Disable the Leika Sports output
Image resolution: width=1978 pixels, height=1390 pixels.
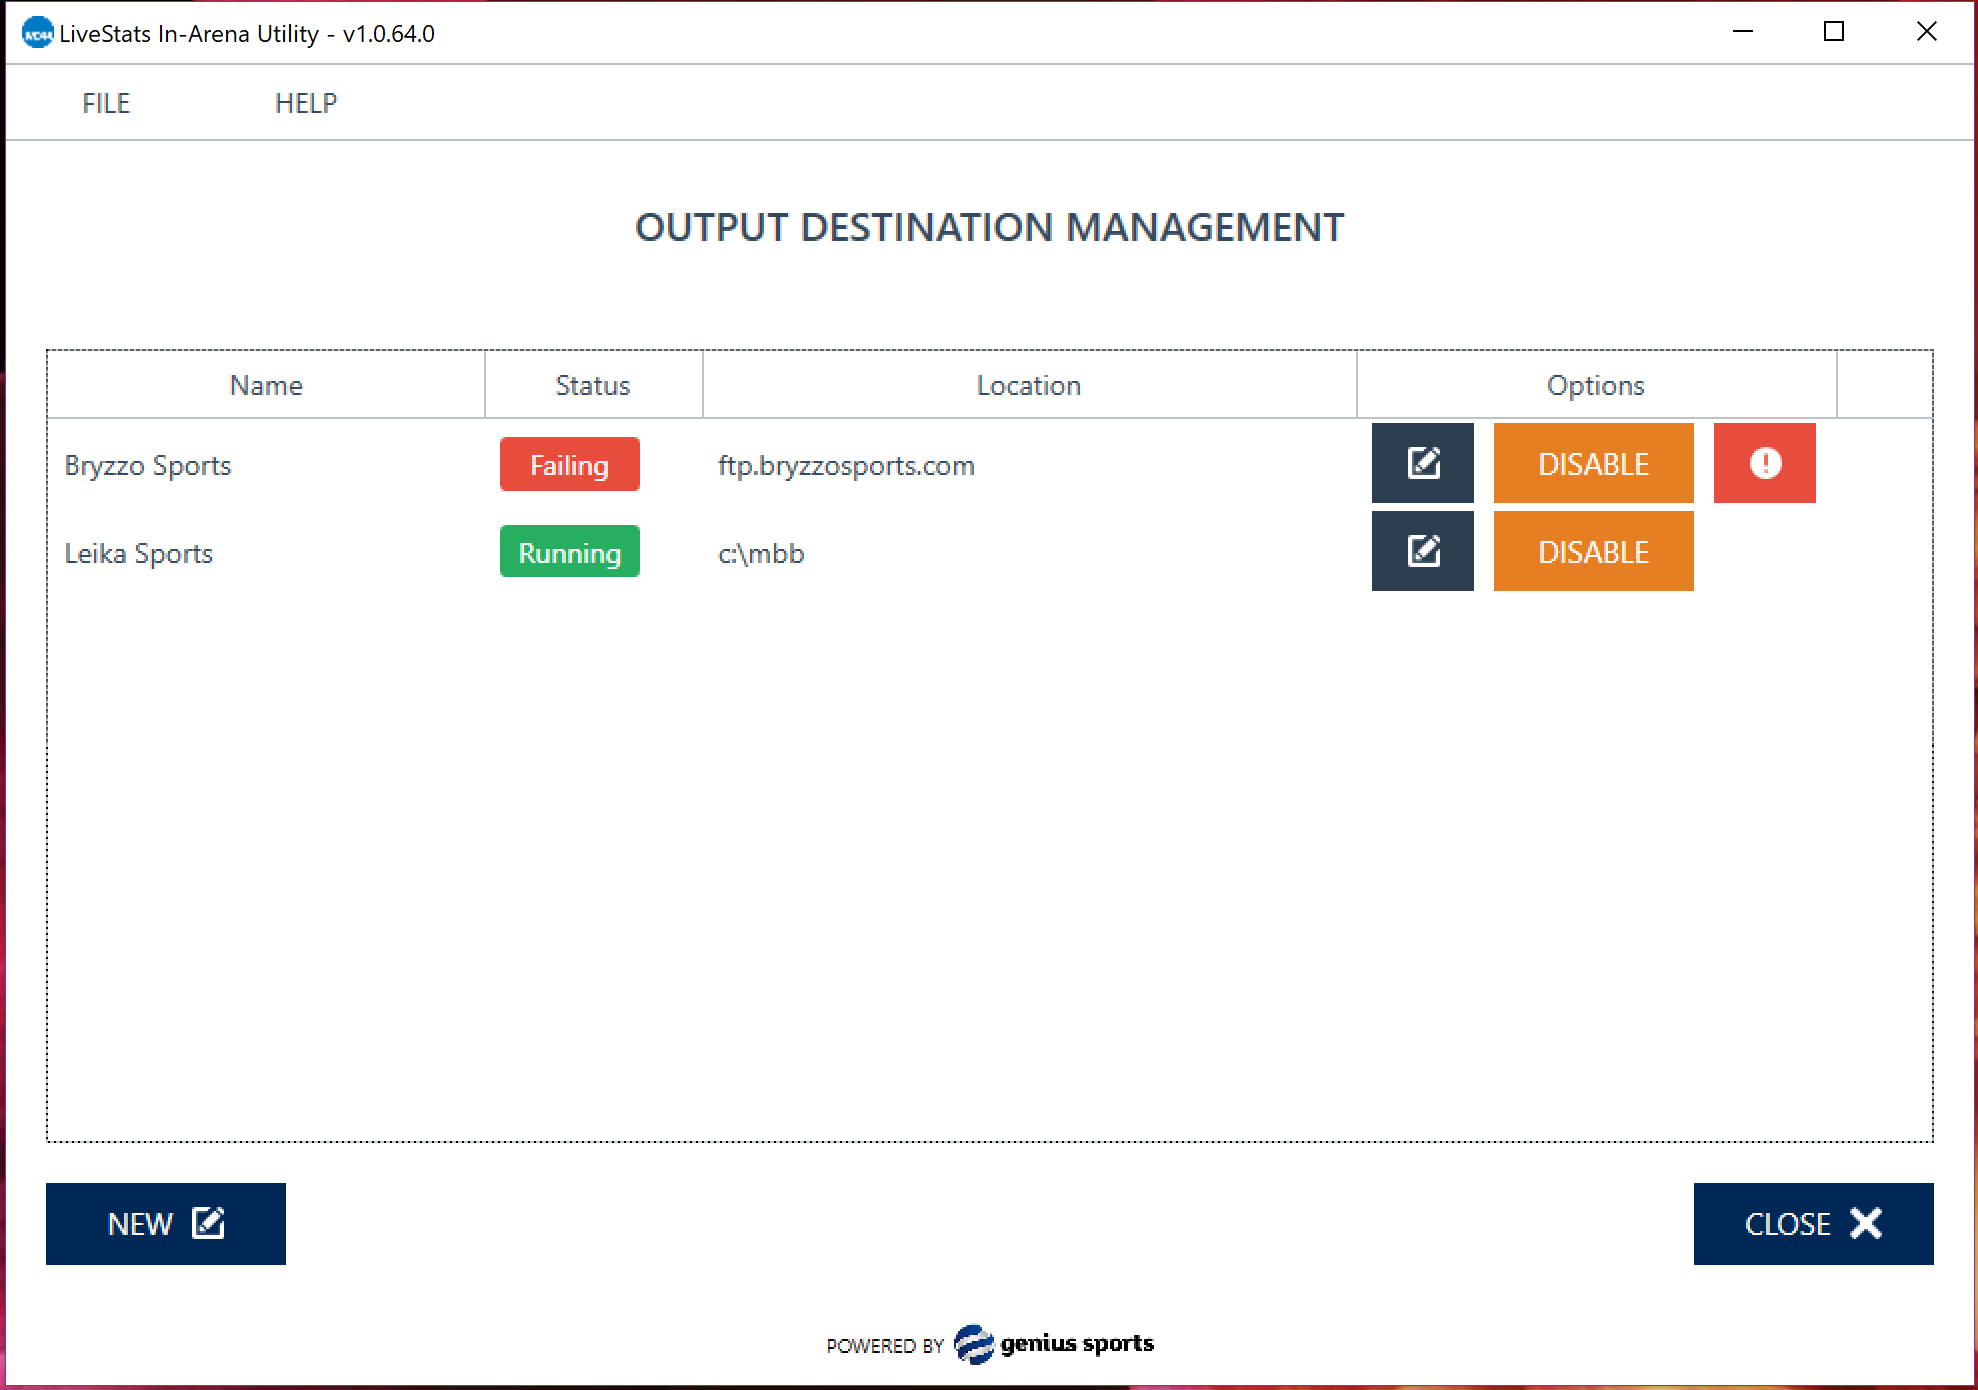click(x=1593, y=551)
